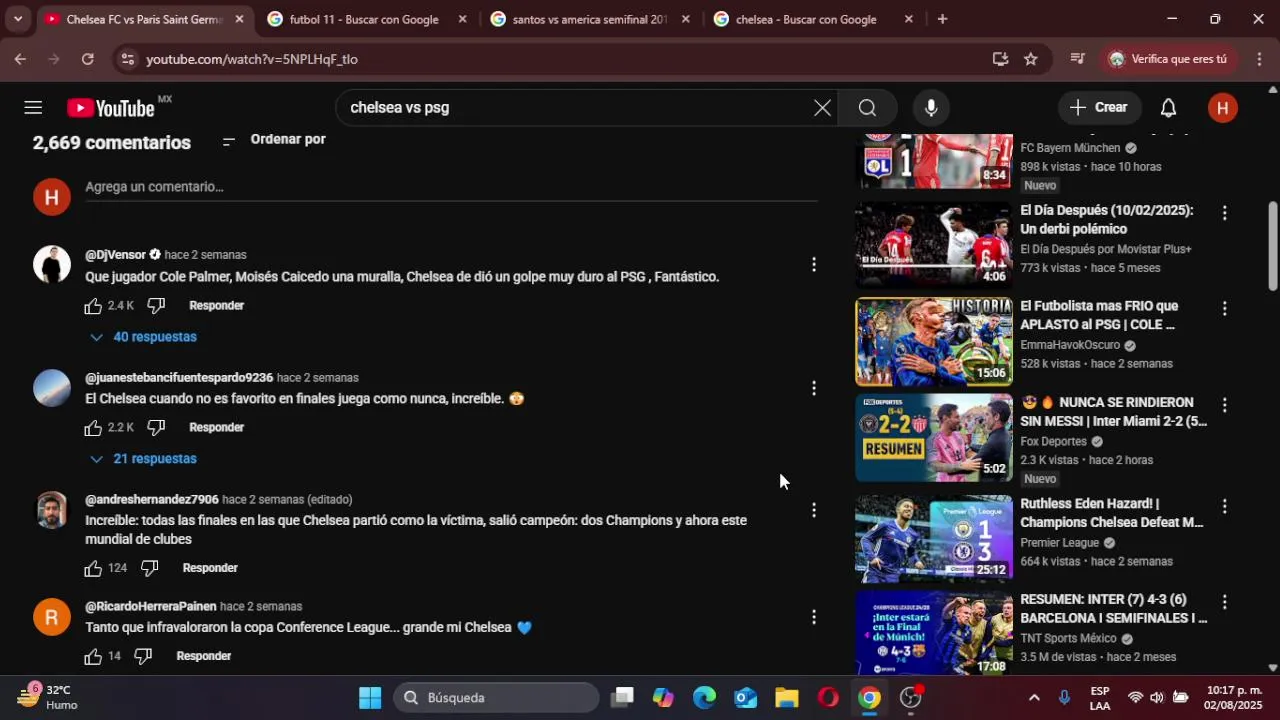The width and height of the screenshot is (1280, 720).
Task: Open the account avatar H menu
Action: [x=1222, y=108]
